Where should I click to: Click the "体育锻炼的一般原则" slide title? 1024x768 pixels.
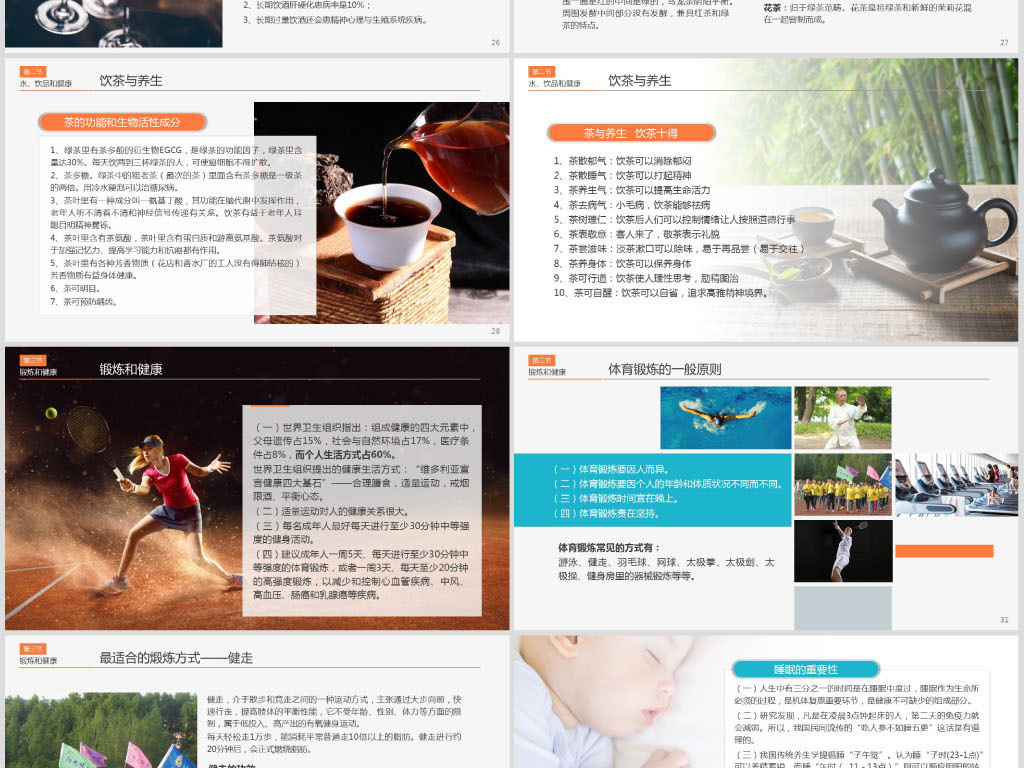[664, 369]
